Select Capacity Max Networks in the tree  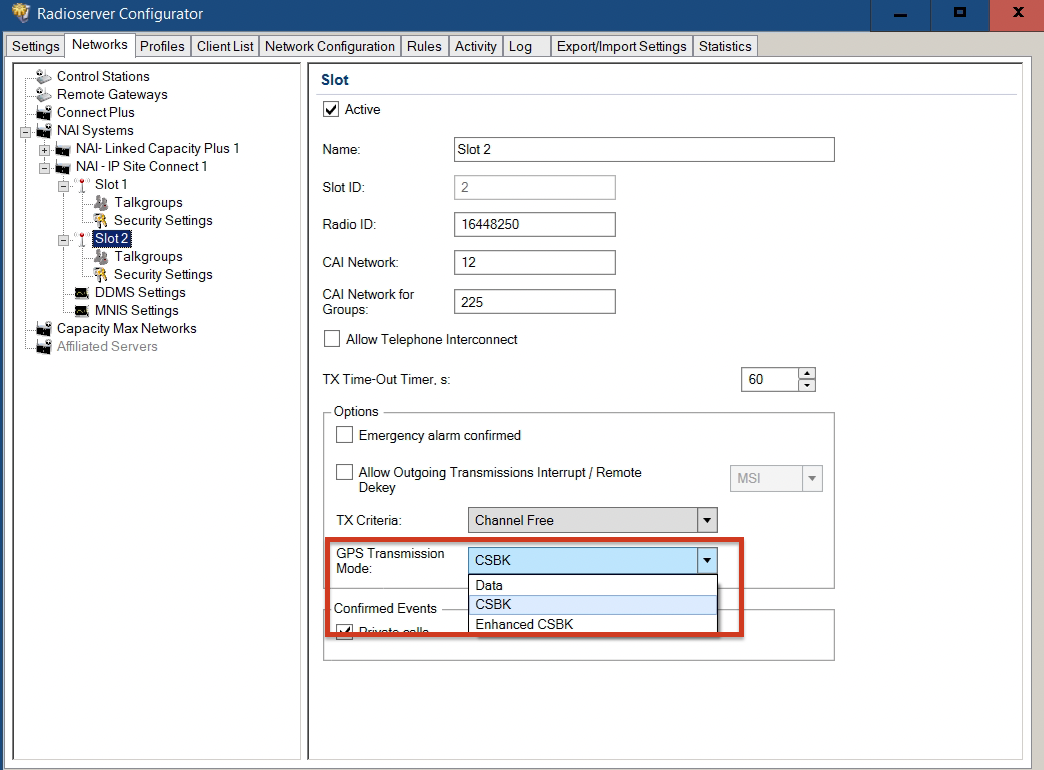(127, 328)
